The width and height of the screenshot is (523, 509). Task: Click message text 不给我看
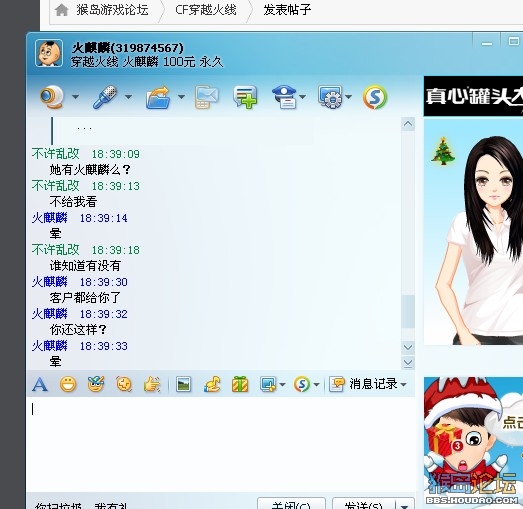point(73,202)
